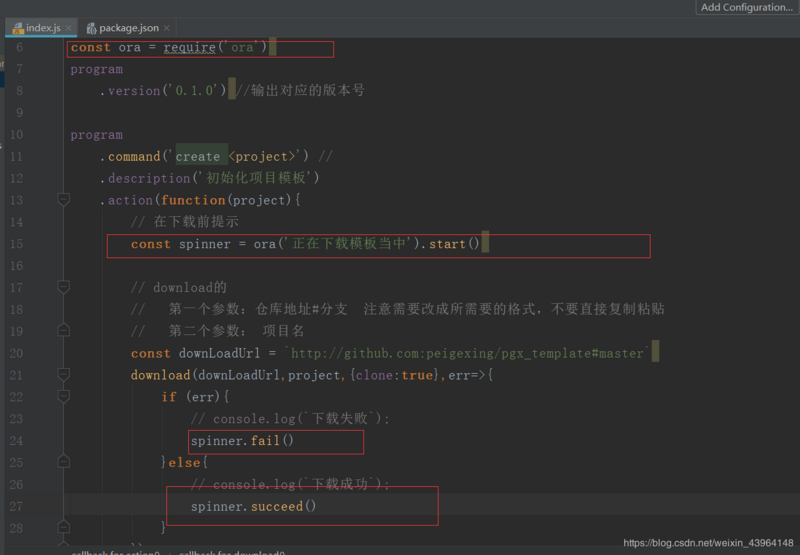800x555 pixels.
Task: Click line number 20 in the gutter
Action: pos(16,353)
